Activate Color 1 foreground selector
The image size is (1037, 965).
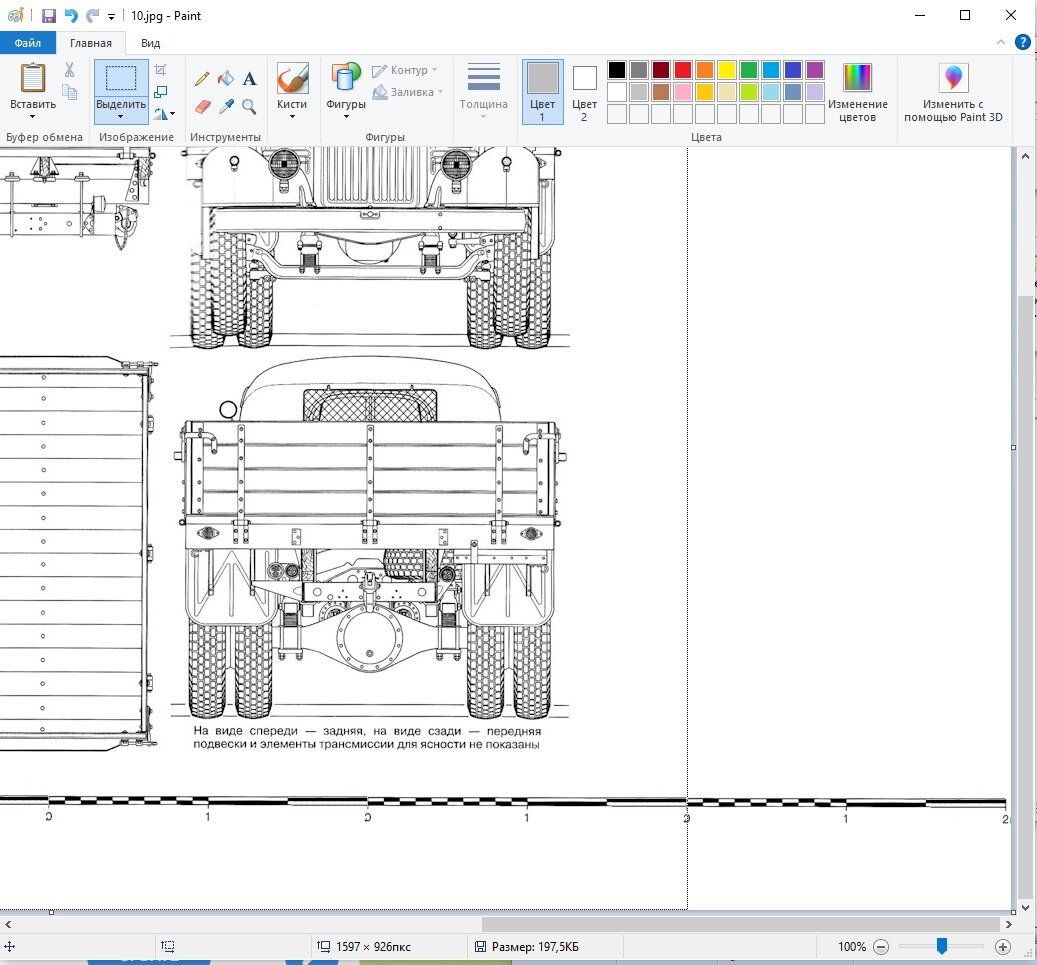(542, 92)
